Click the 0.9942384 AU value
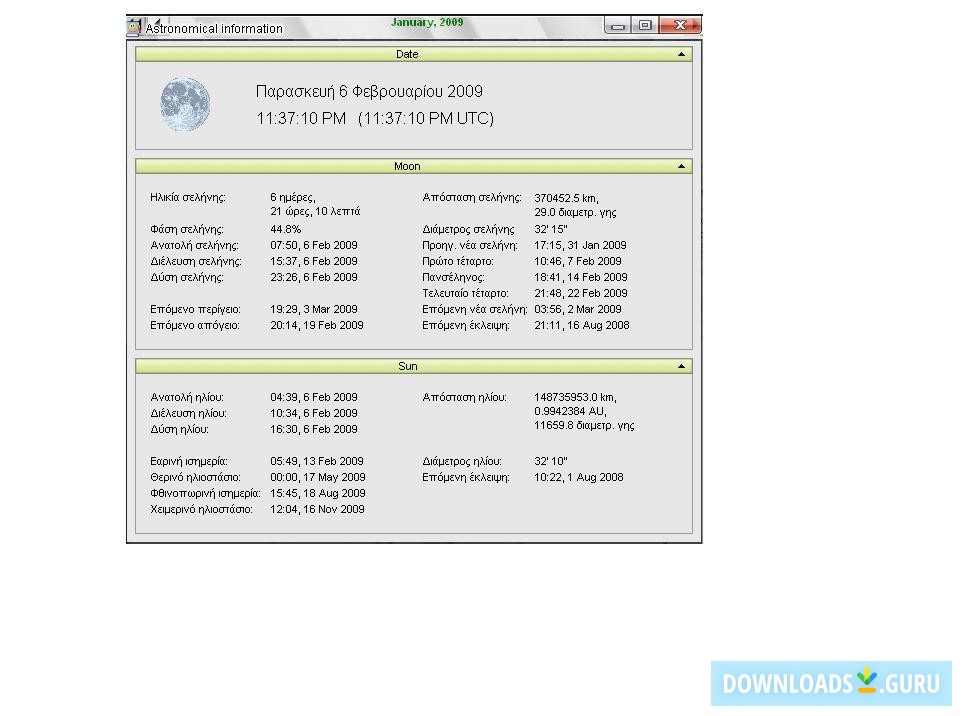Screen dimensions: 962x716 pos(570,412)
